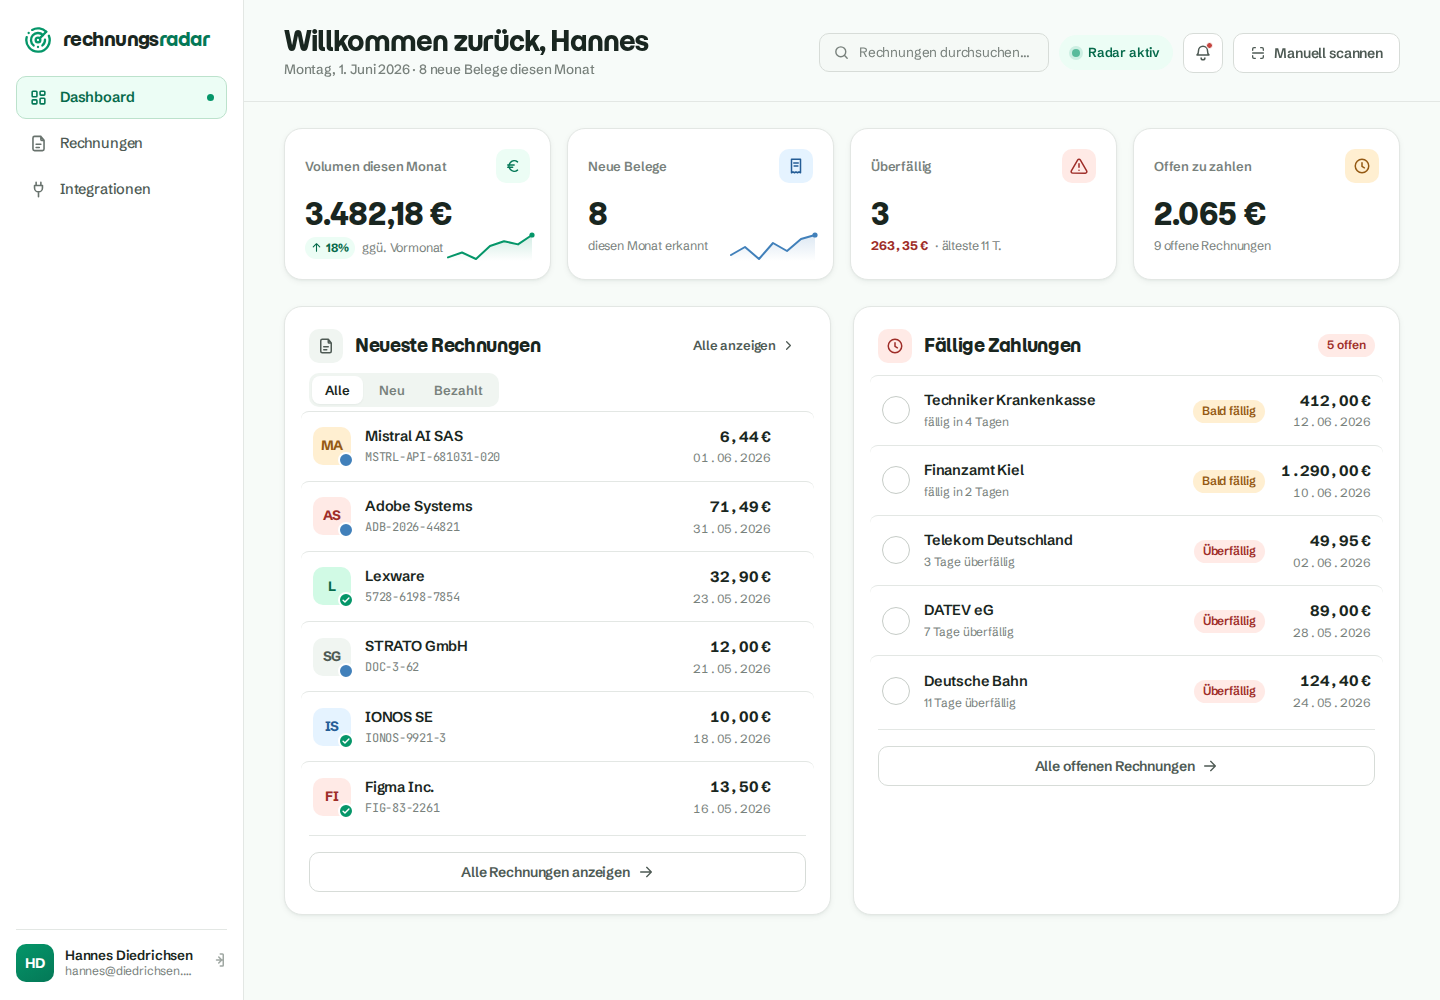Click the IS avatar for IONOS SE

click(332, 727)
